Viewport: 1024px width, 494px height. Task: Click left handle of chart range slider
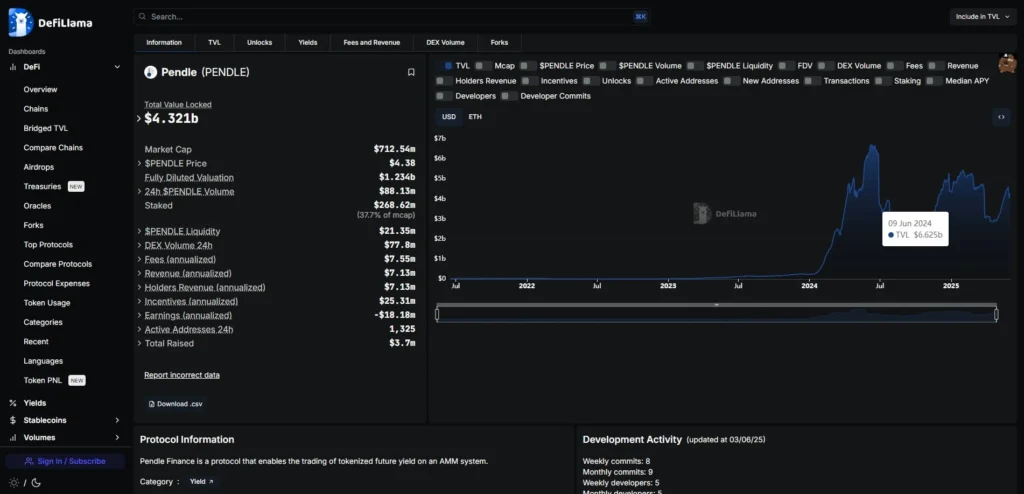[x=437, y=314]
